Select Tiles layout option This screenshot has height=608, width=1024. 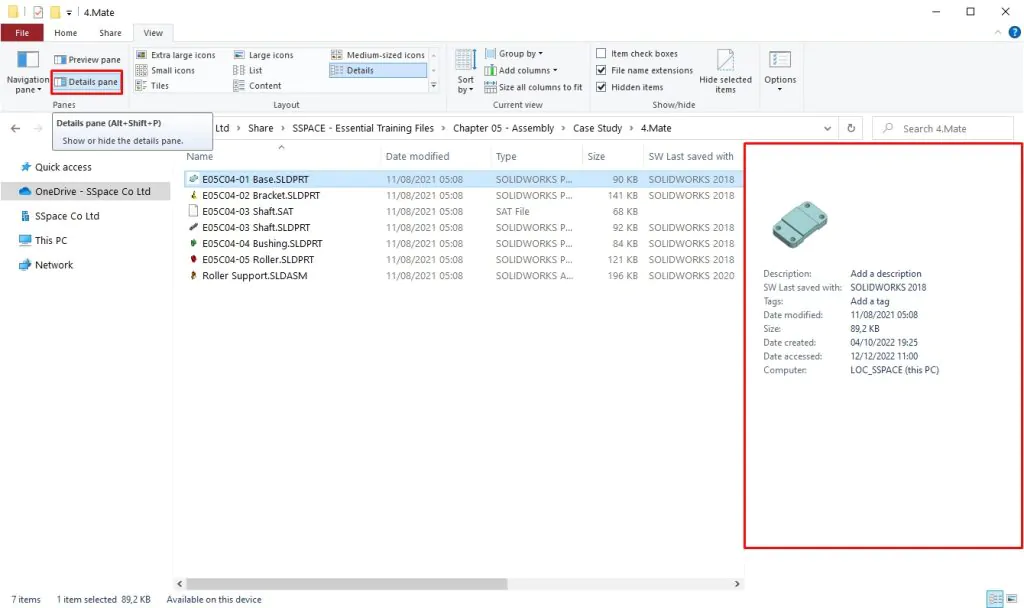click(x=152, y=86)
